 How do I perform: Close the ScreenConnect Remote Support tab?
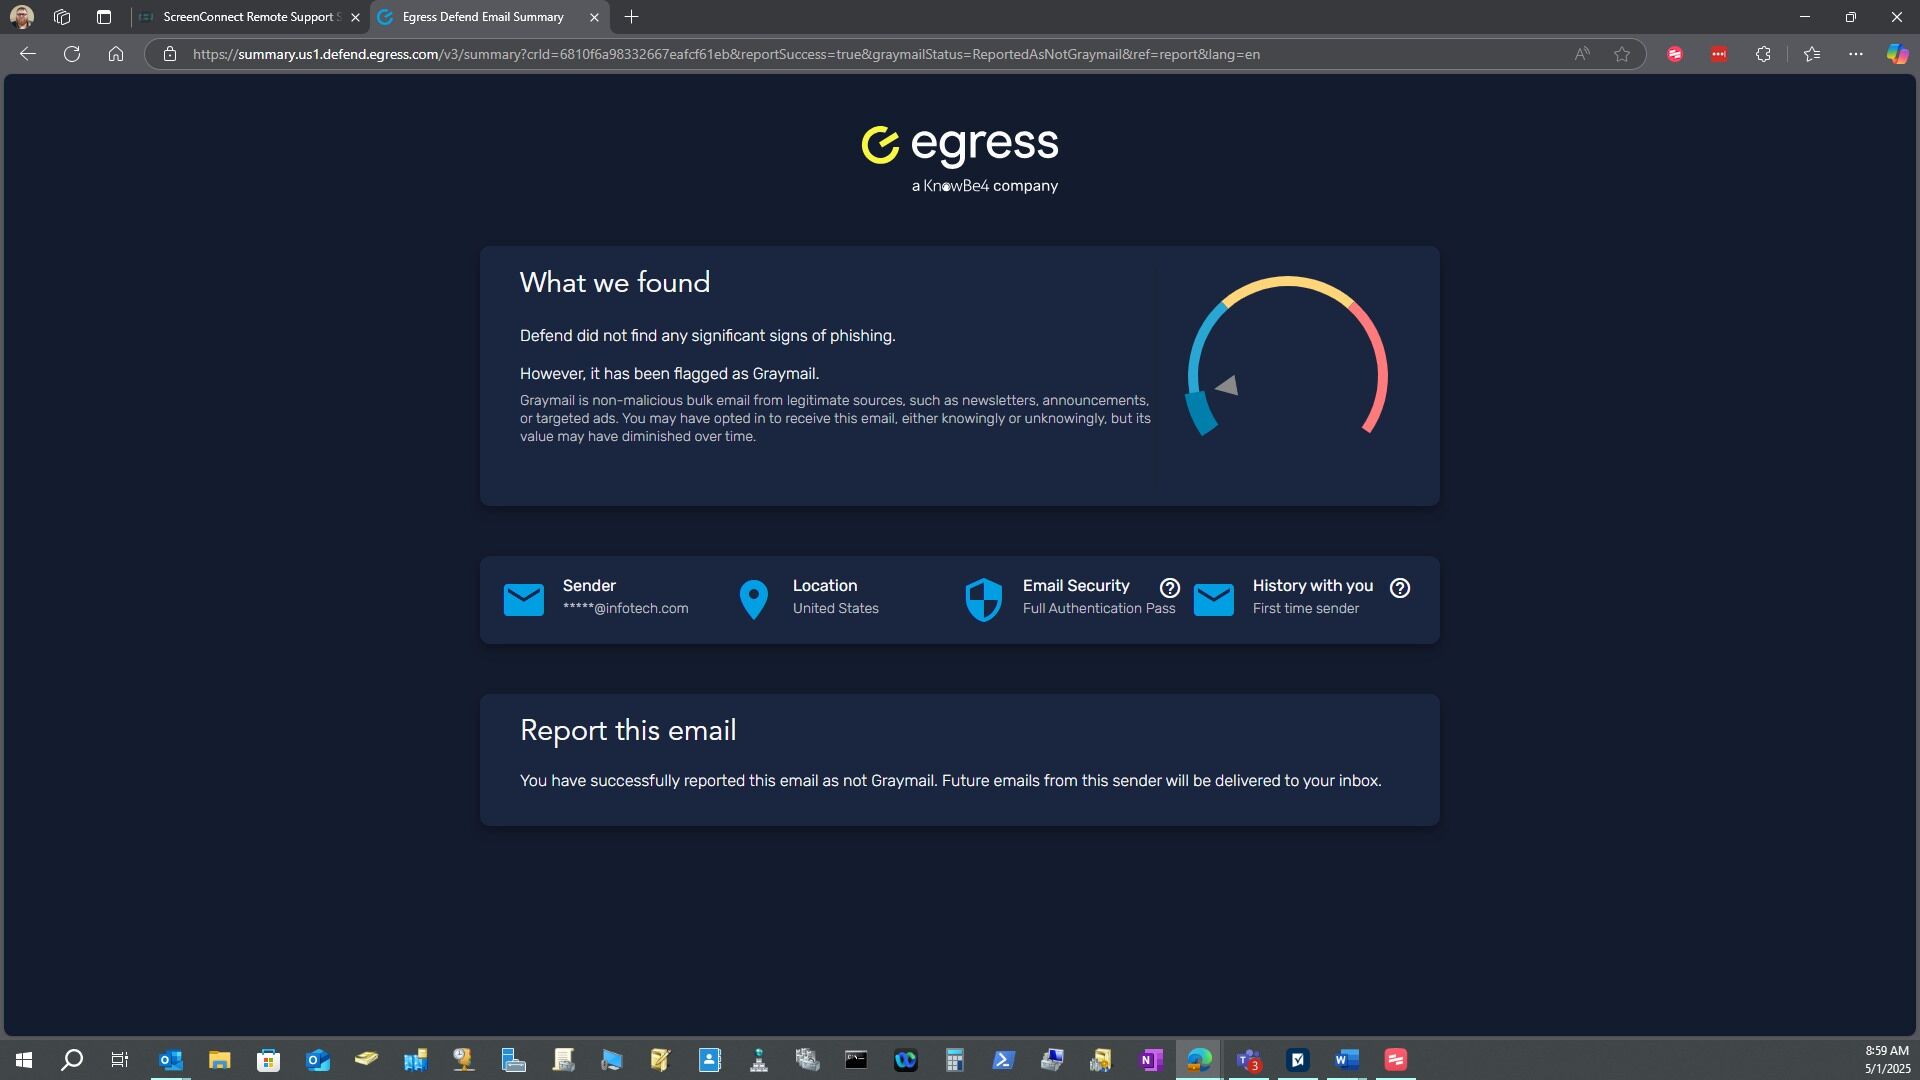pos(355,17)
